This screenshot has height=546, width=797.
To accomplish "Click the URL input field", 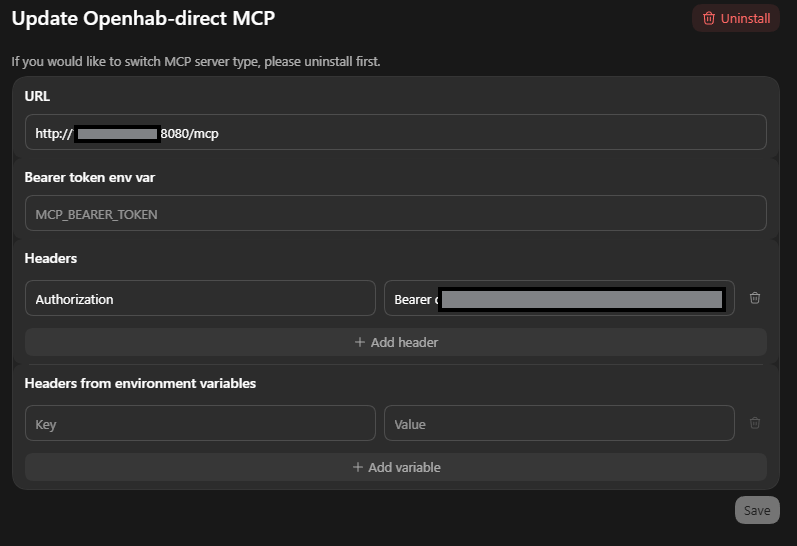I will pos(395,132).
